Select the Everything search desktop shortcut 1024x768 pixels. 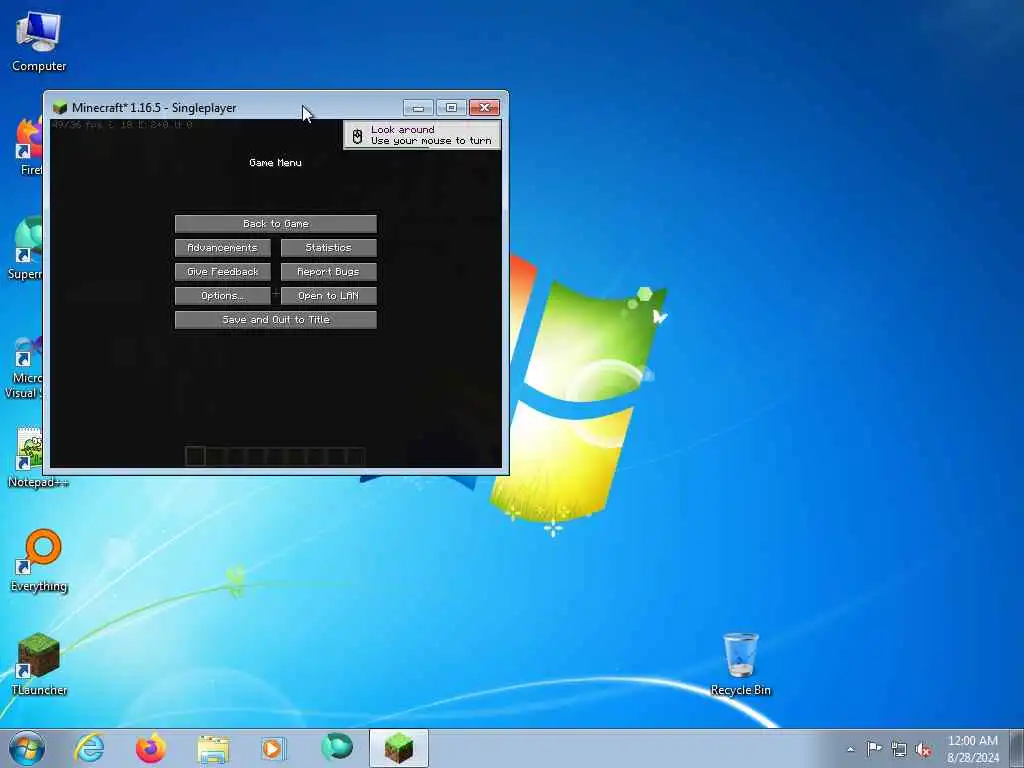[x=39, y=560]
